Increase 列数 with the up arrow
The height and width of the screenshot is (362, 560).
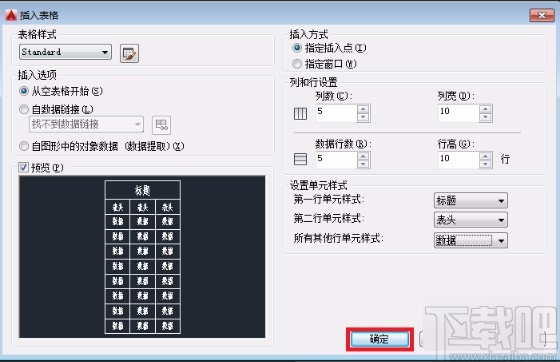click(x=363, y=109)
